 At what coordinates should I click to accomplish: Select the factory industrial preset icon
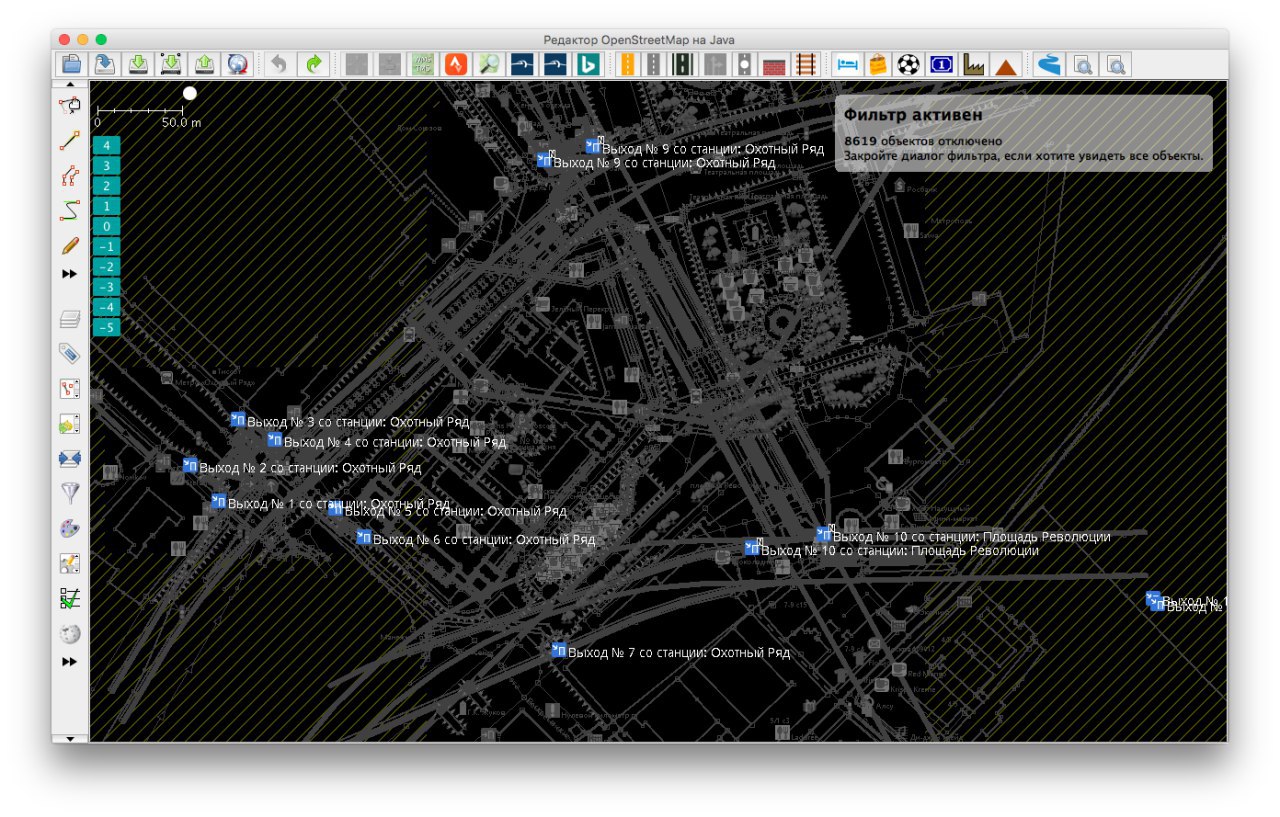(x=974, y=65)
